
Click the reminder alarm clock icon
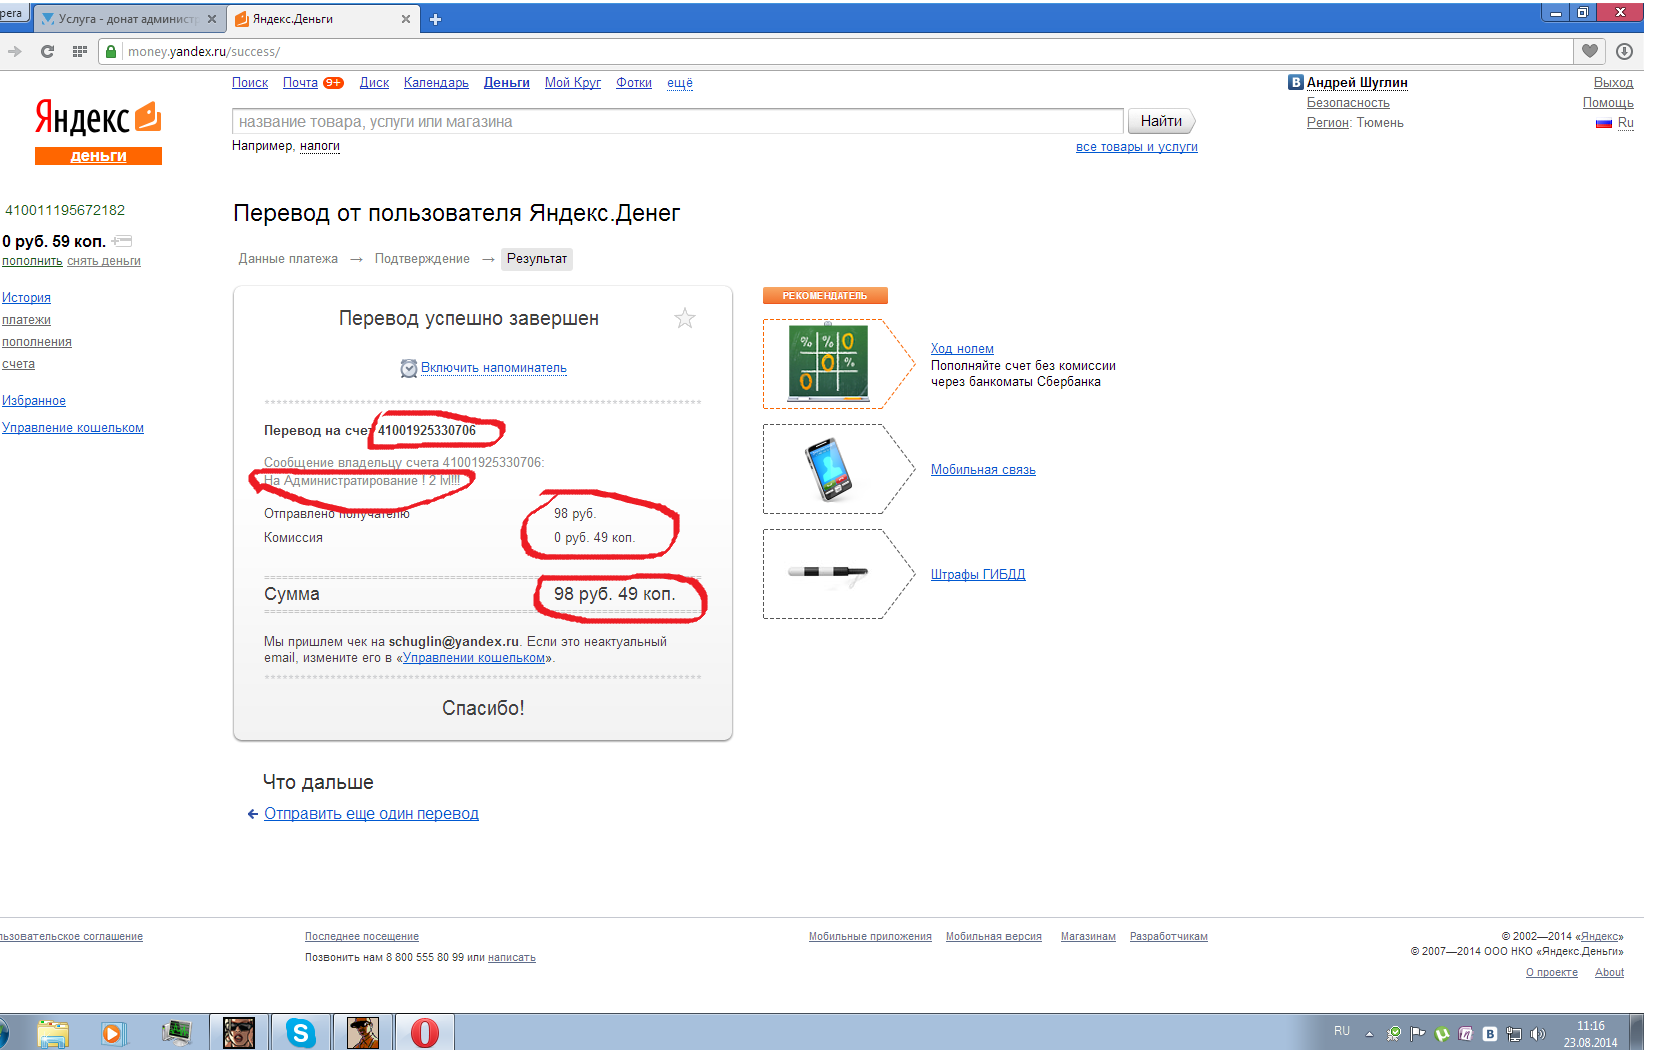pyautogui.click(x=408, y=368)
